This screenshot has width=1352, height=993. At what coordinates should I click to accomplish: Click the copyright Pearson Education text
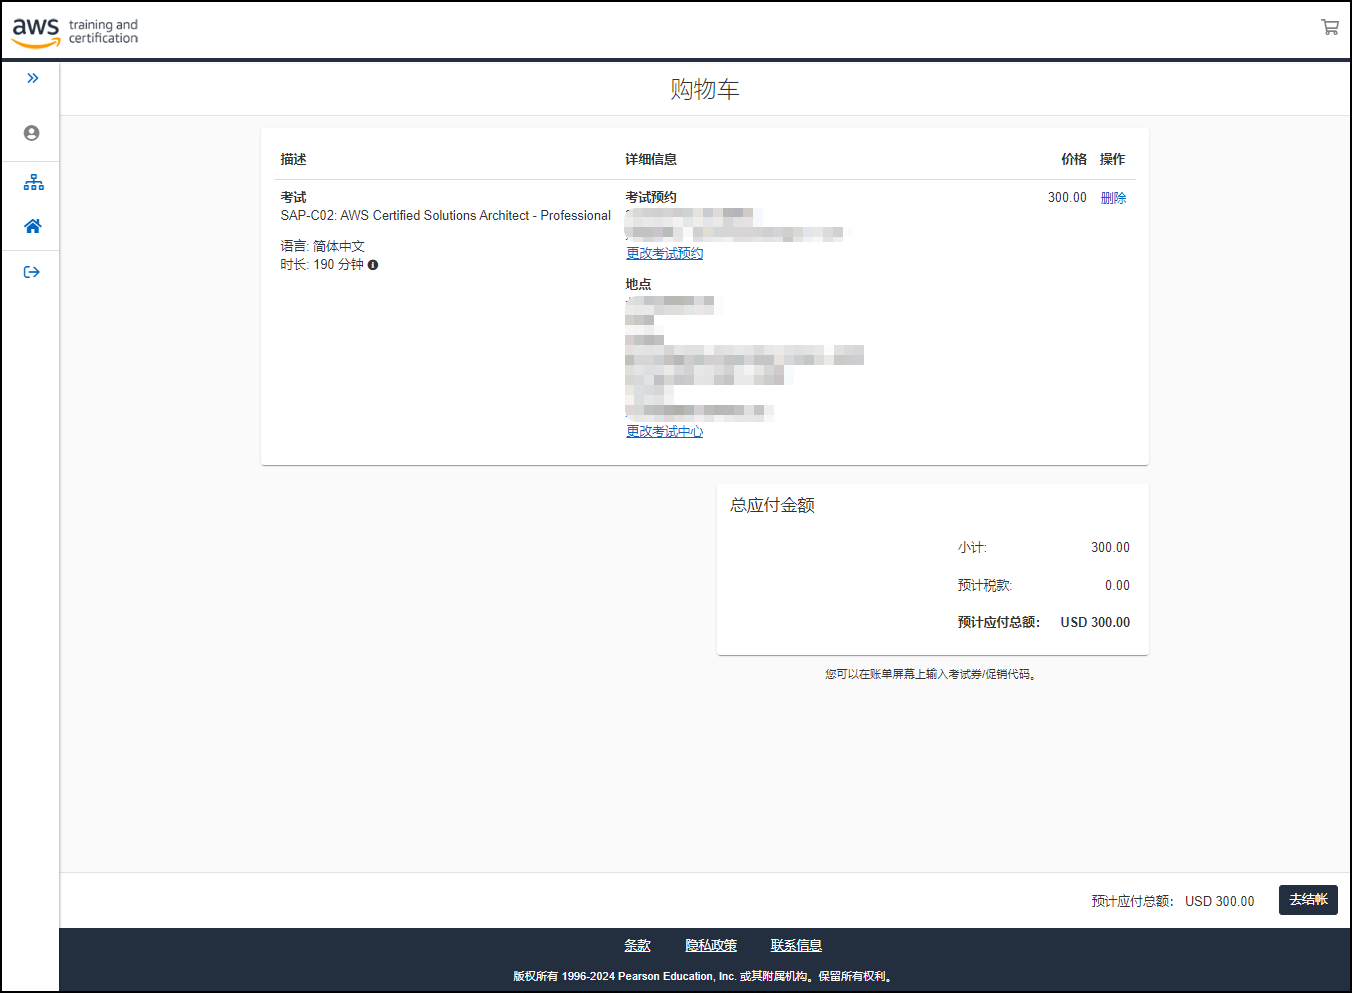pos(704,976)
